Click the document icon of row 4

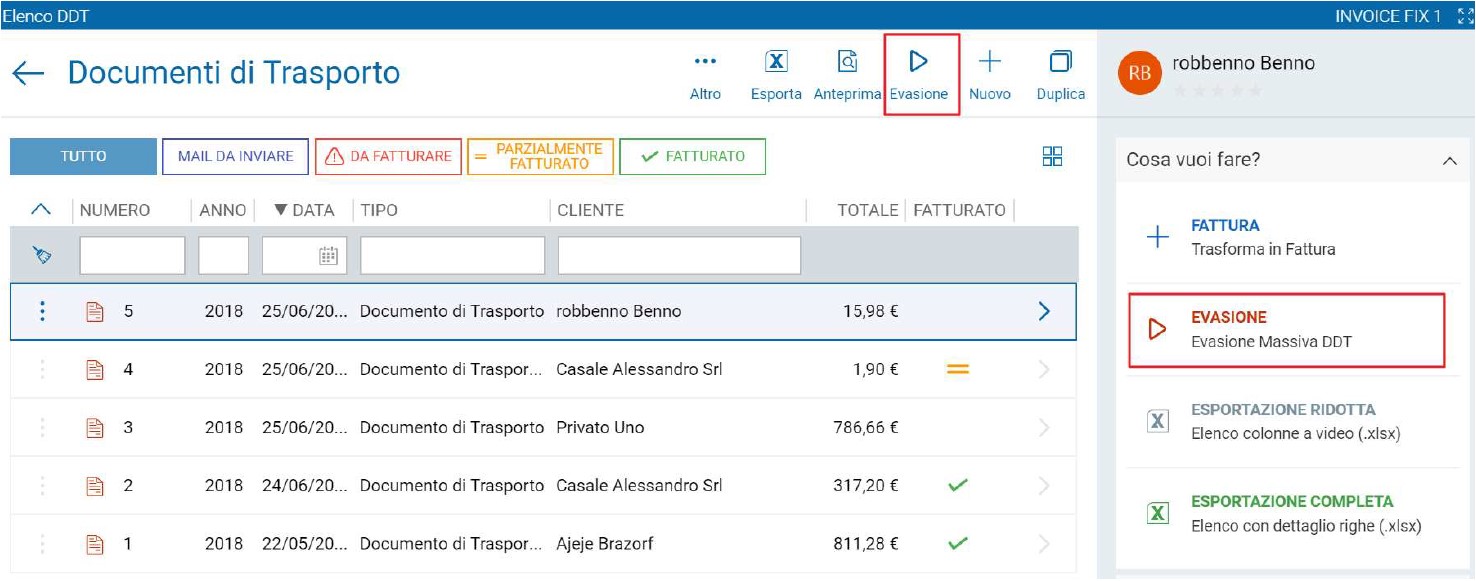tap(96, 370)
